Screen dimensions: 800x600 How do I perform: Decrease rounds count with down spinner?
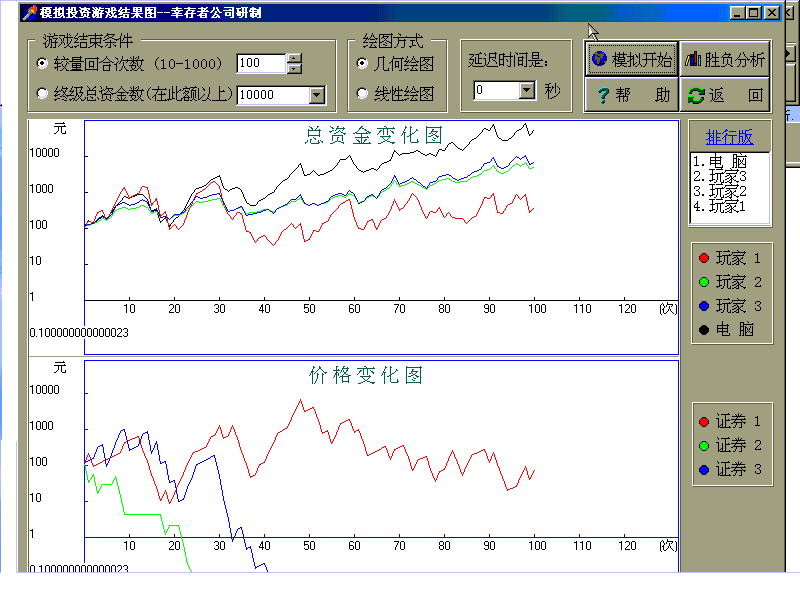(x=294, y=68)
